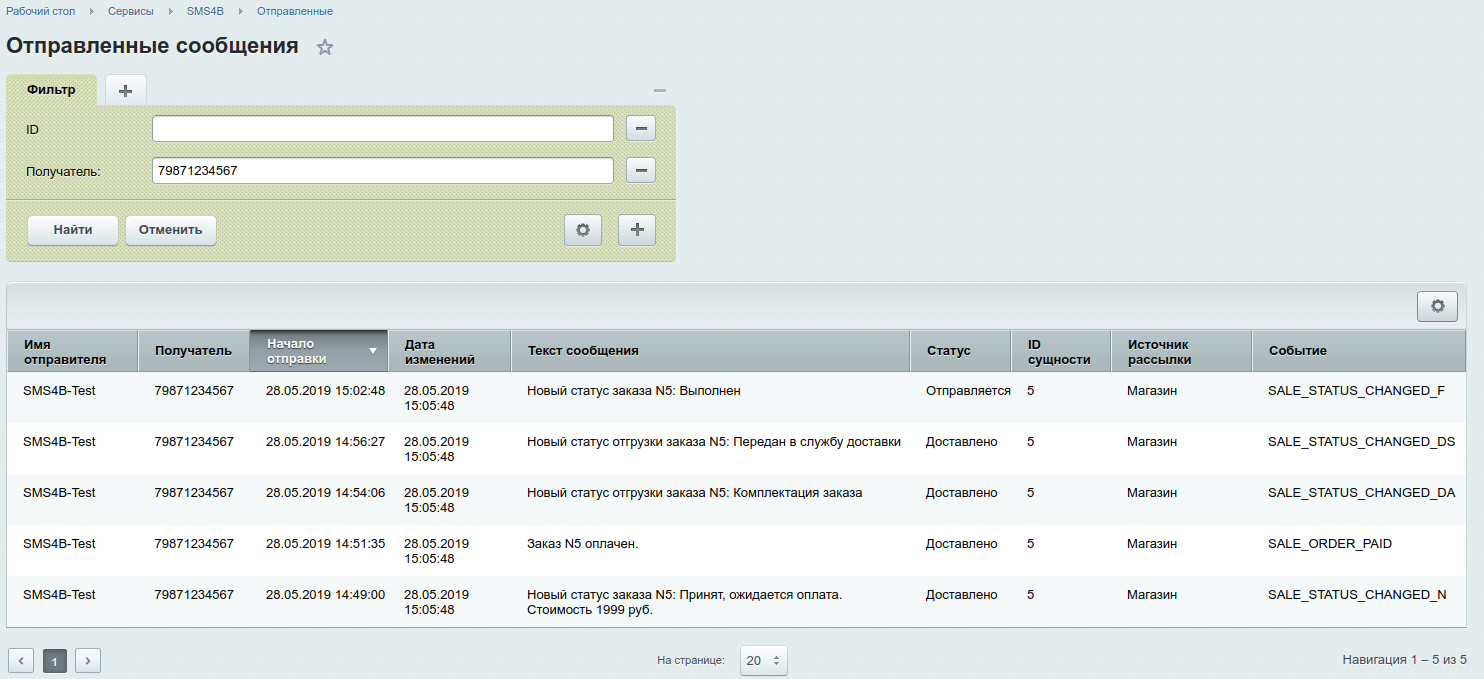Go to previous page arrow
Screen dimensions: 1484x679
click(x=21, y=660)
